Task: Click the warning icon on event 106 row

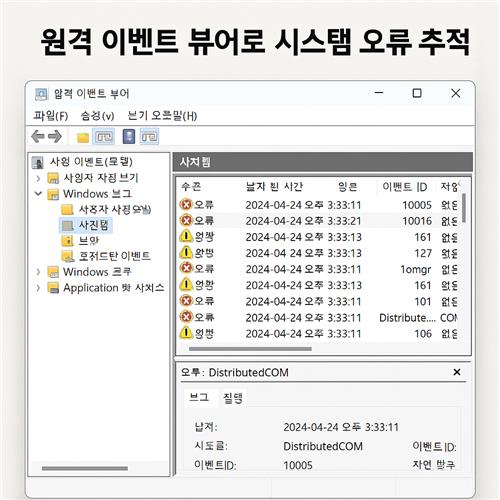Action: [x=186, y=332]
